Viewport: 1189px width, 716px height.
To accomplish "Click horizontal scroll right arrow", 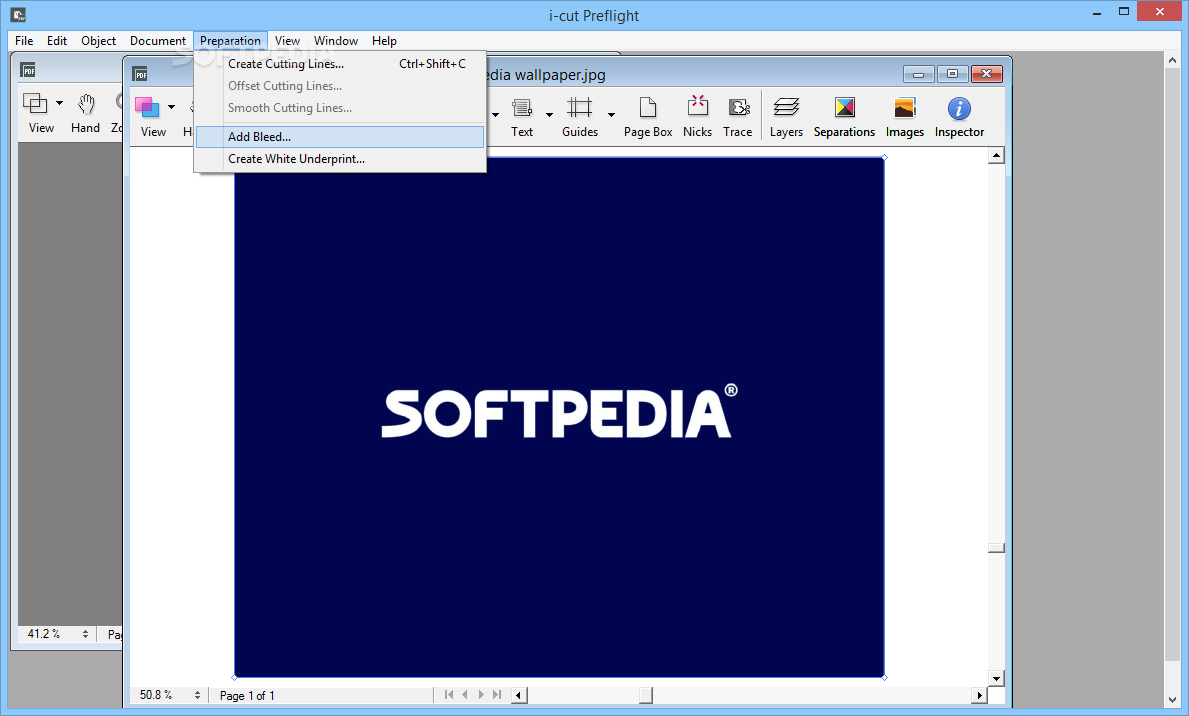I will pyautogui.click(x=979, y=695).
